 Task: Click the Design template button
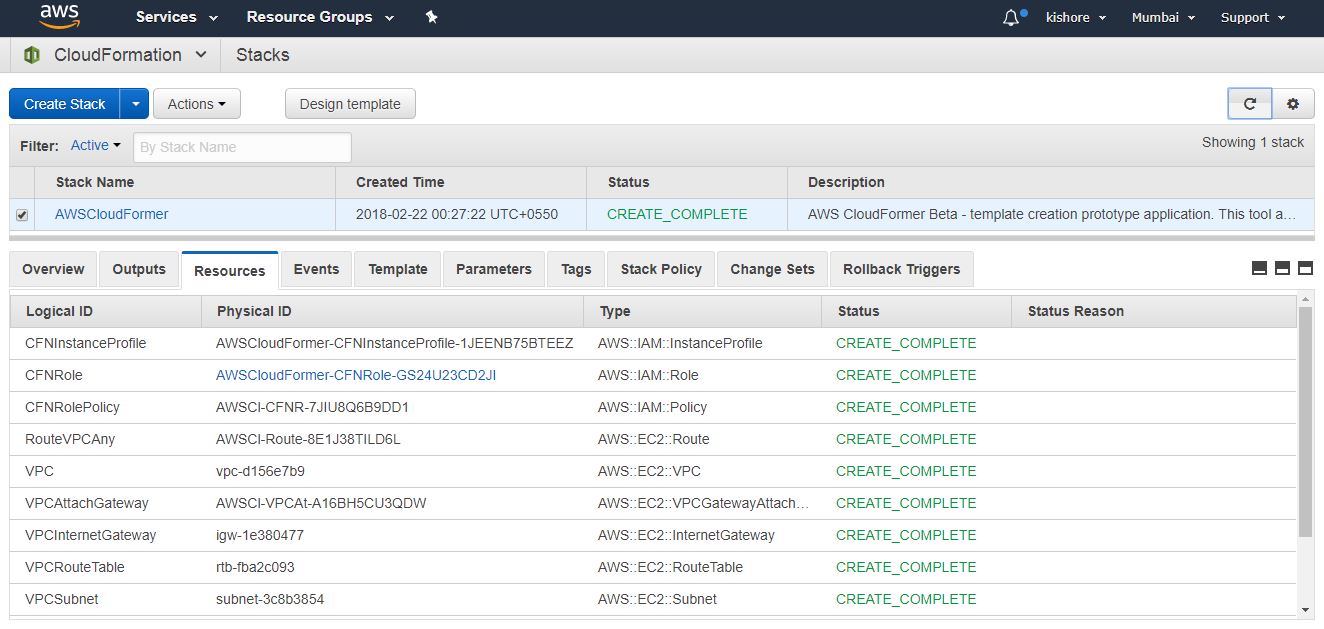[x=350, y=104]
